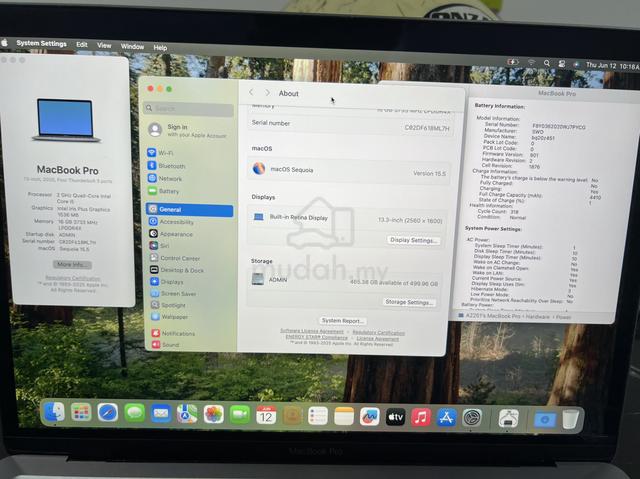Focus the settings Search field
This screenshot has height=479, width=640.
coord(189,109)
